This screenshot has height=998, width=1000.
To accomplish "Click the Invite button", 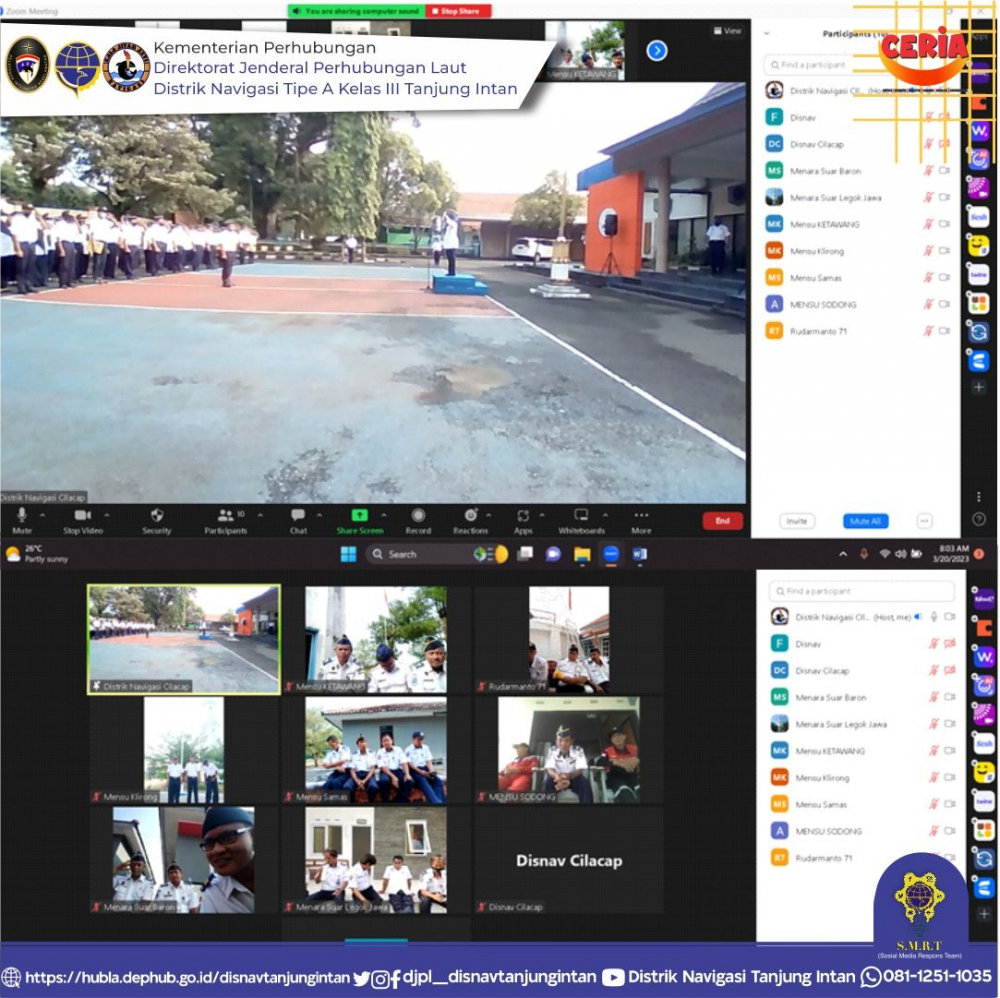I will pos(797,521).
